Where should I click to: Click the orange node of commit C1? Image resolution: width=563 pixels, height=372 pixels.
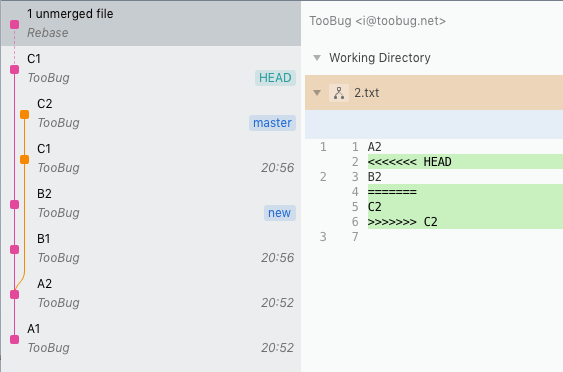(24, 159)
